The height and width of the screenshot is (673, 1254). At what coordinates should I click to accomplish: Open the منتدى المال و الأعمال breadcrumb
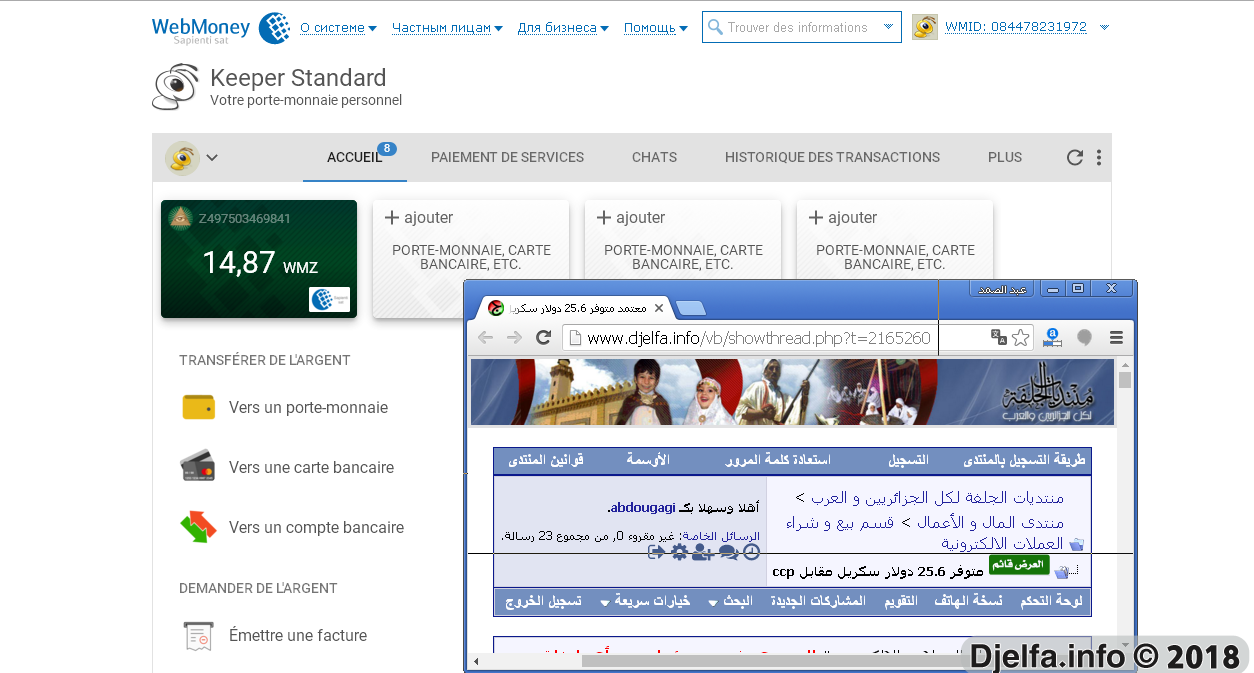pos(991,522)
